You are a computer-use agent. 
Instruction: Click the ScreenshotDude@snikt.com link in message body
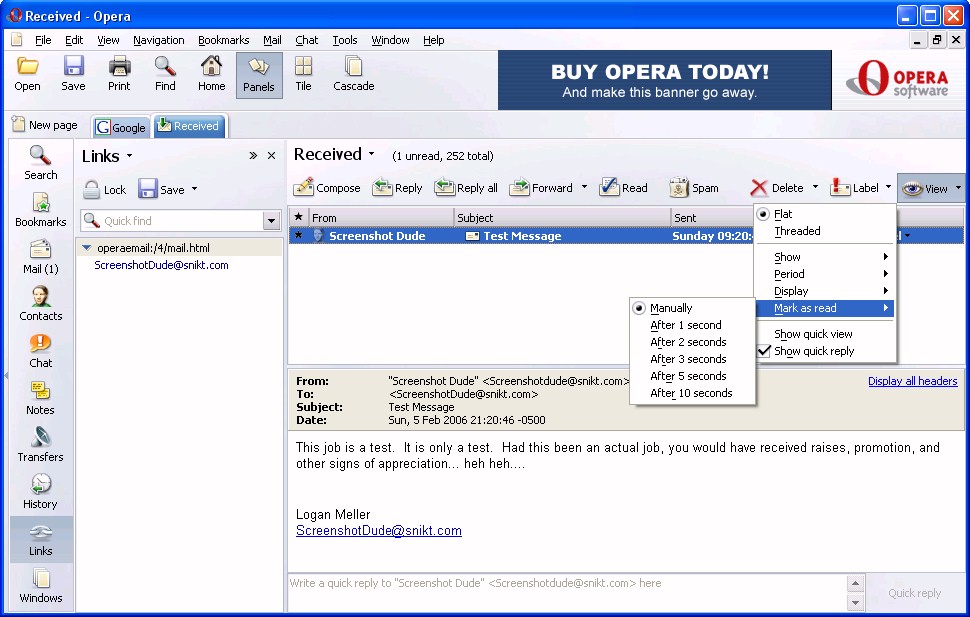(x=378, y=531)
